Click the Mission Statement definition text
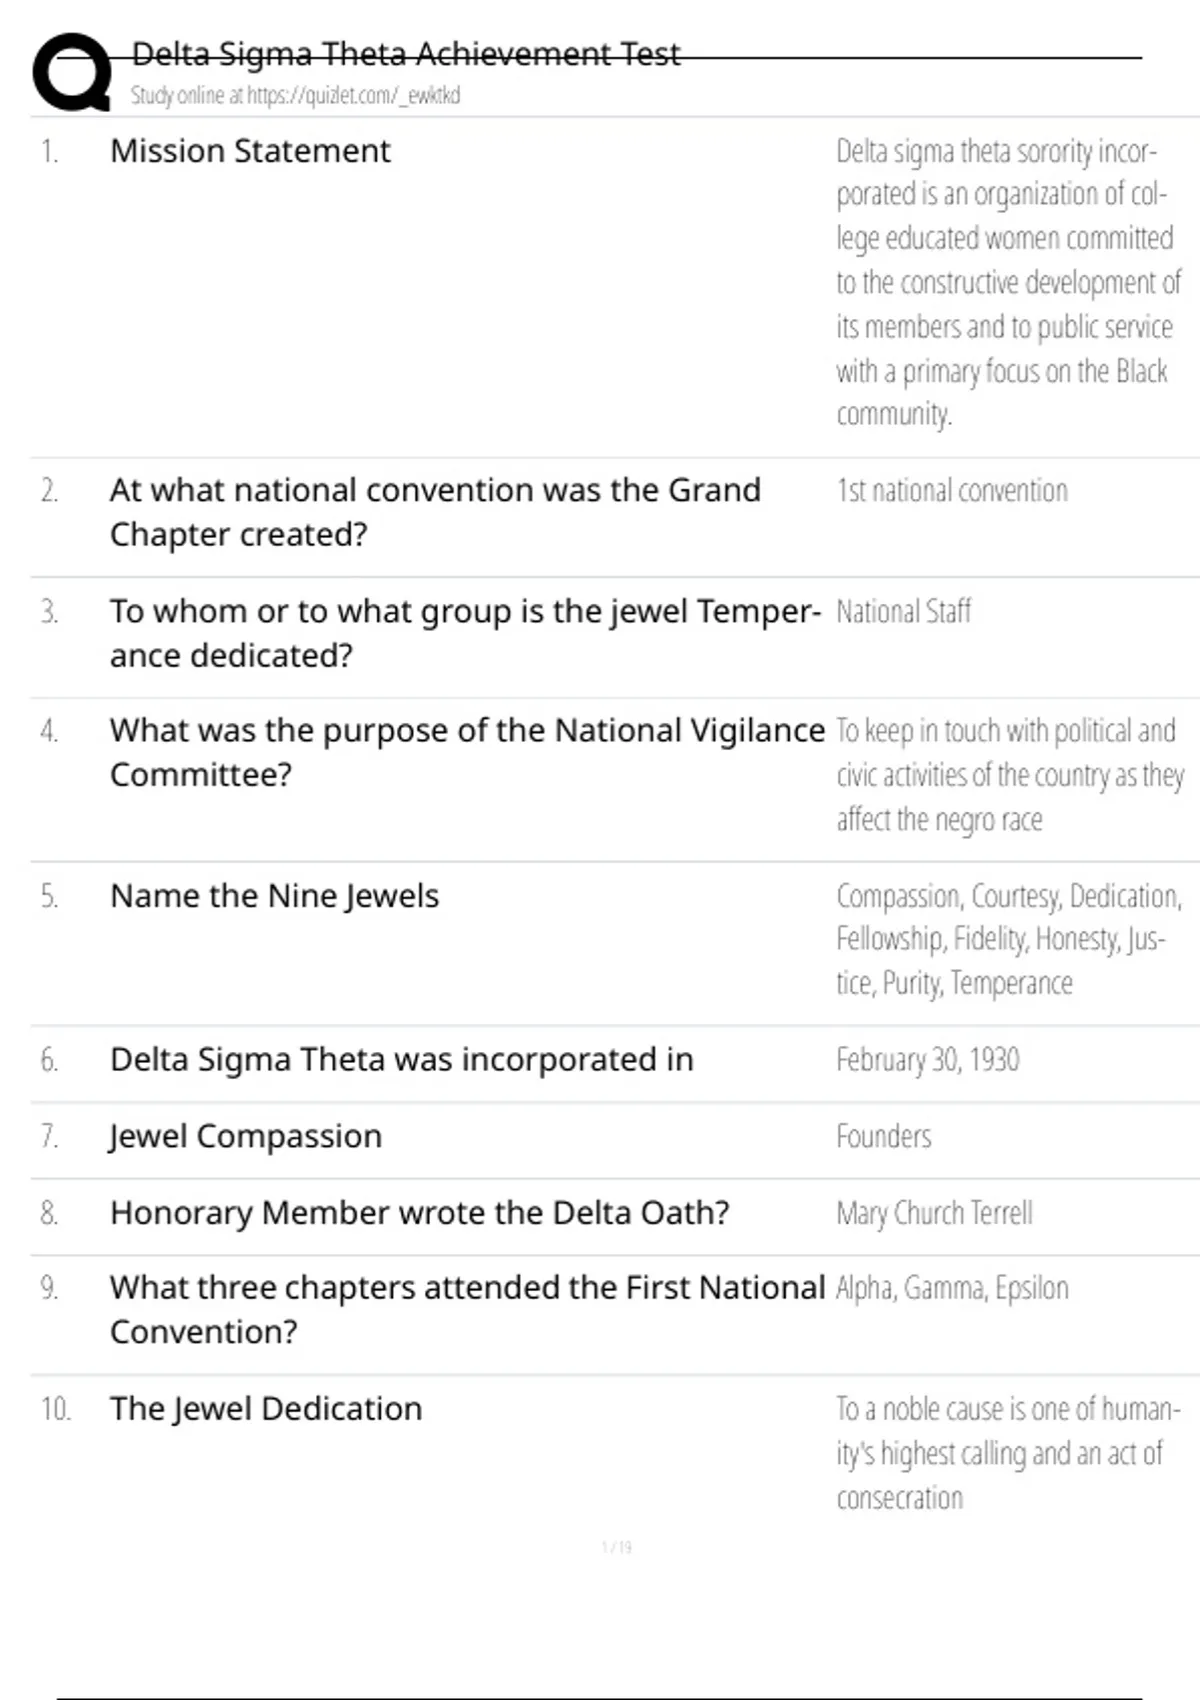Screen dimensions: 1200x1700 pos(1008,282)
